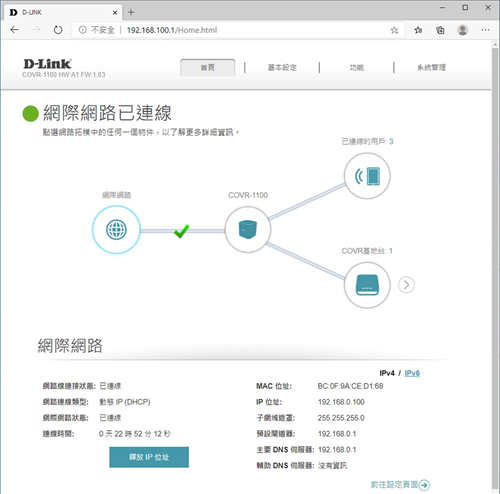Viewport: 500px width, 494px height.
Task: Open the browser profile avatar
Action: [x=462, y=30]
